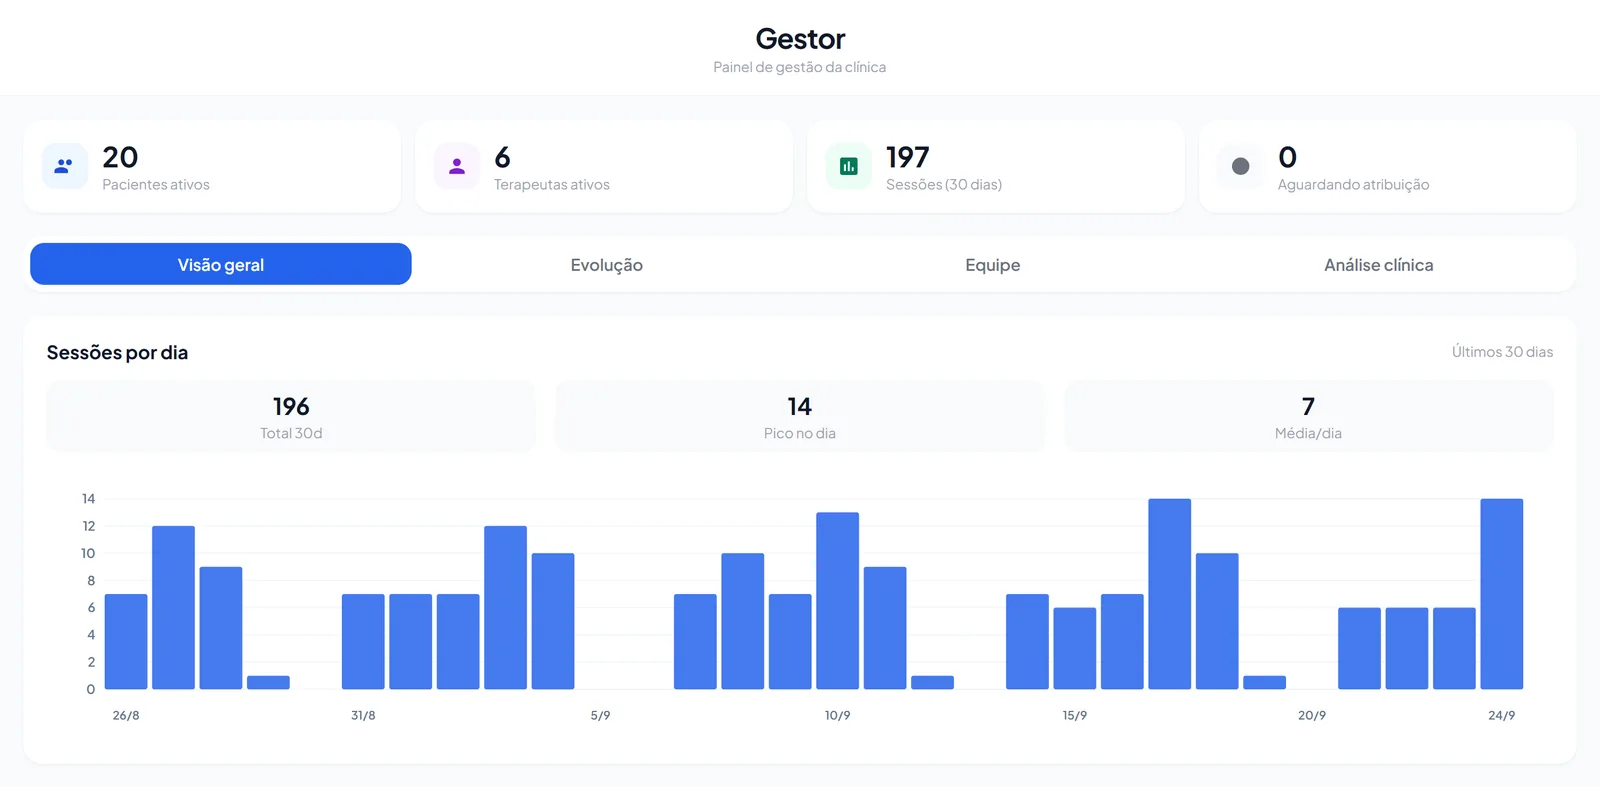Click the "6" active therapists count

click(x=502, y=157)
